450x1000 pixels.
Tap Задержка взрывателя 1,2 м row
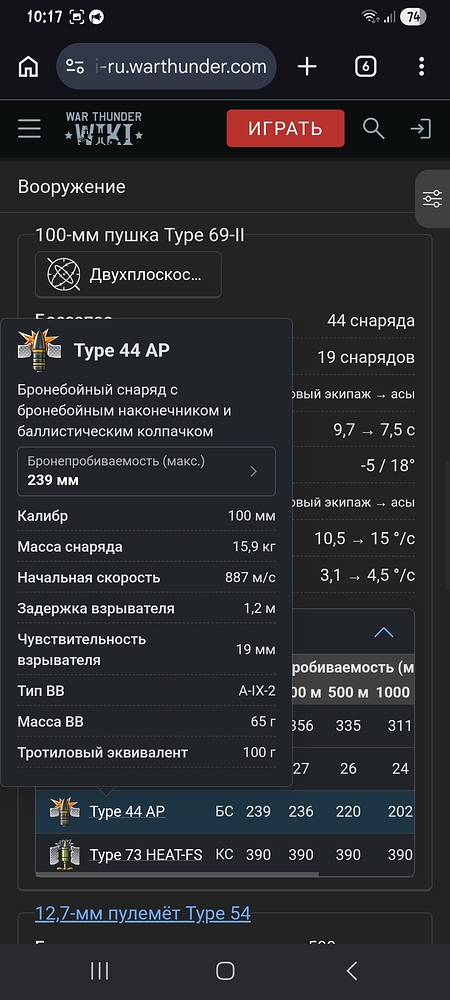pyautogui.click(x=146, y=608)
